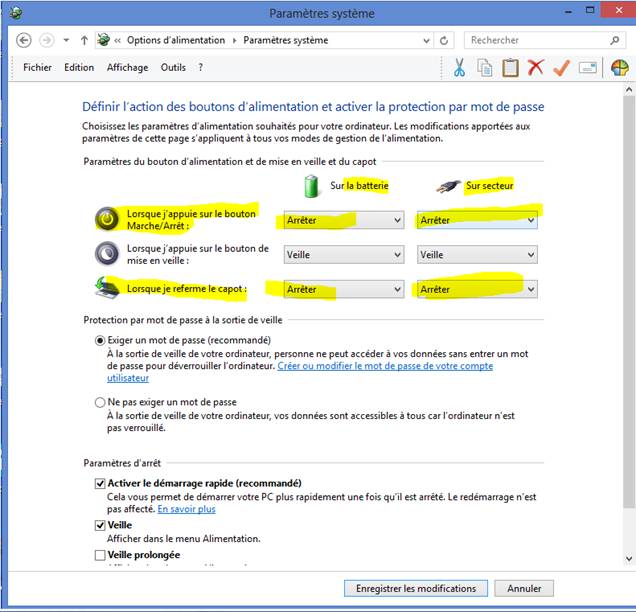
Task: Uncheck Activer le démarrage rapide checkbox
Action: [x=100, y=483]
